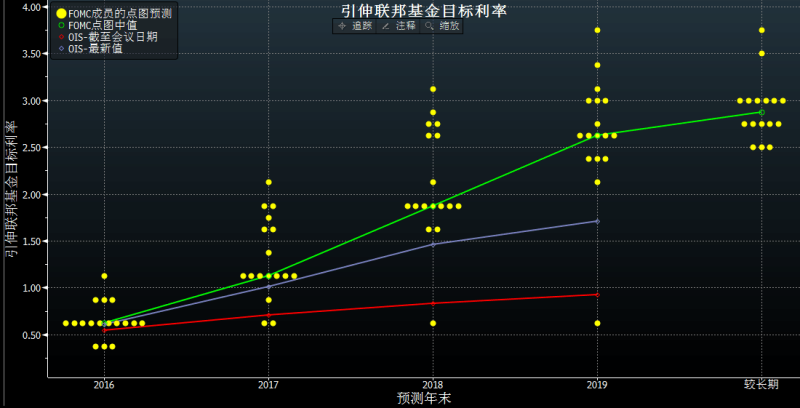Screen dimensions: 800x408
Task: Click the 追踪 crosshair tool
Action: coord(351,26)
